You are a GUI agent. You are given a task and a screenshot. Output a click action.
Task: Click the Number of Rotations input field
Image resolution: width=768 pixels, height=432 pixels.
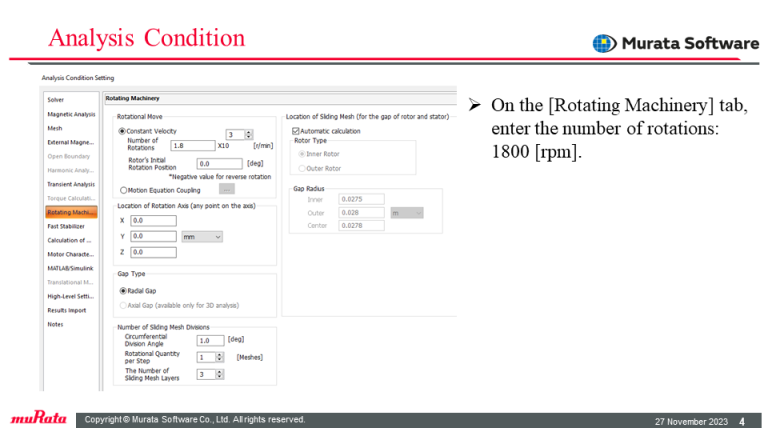[x=192, y=146]
